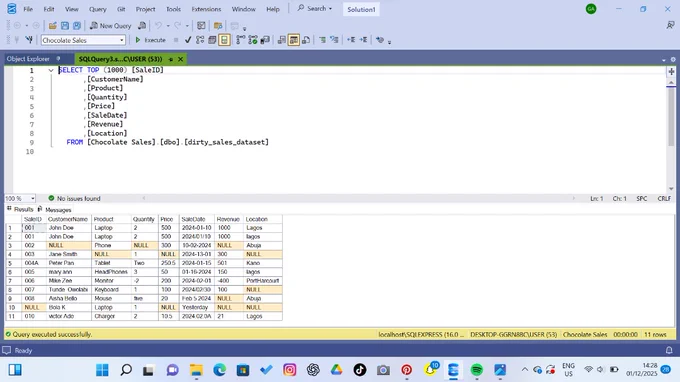Image resolution: width=680 pixels, height=382 pixels.
Task: Click the GA account avatar
Action: pos(591,9)
